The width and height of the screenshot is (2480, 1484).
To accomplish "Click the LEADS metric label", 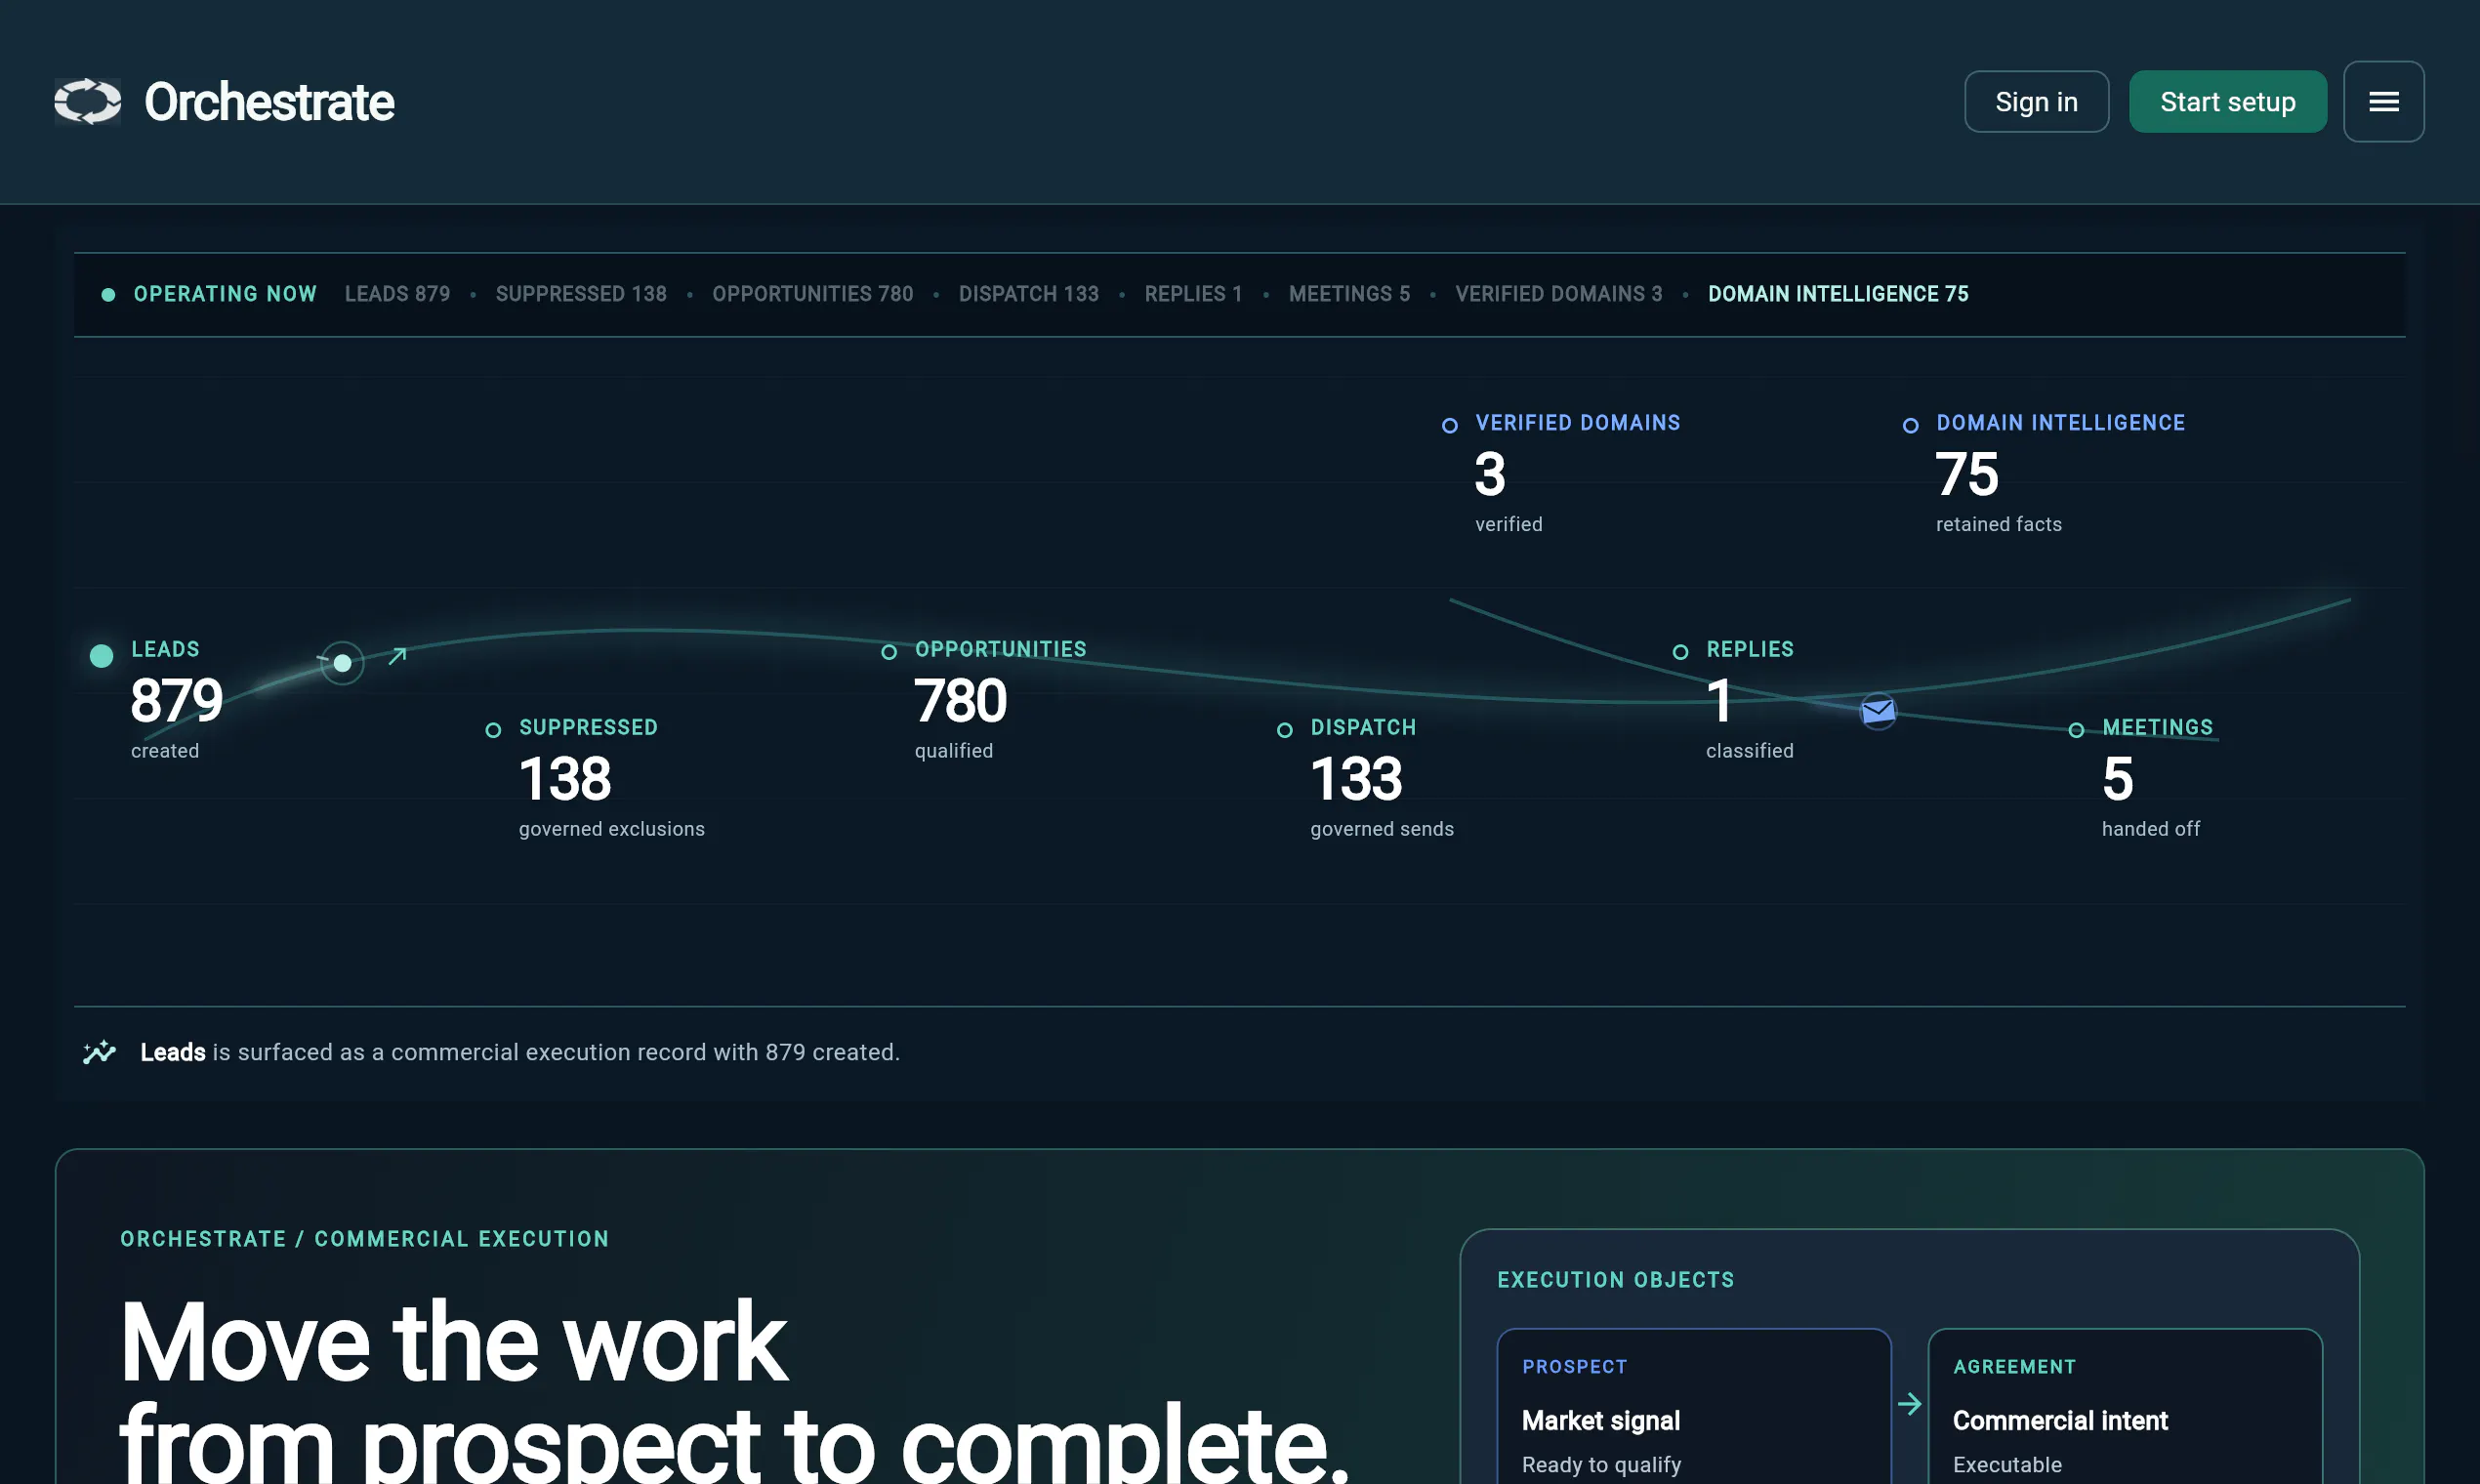I will (x=165, y=649).
